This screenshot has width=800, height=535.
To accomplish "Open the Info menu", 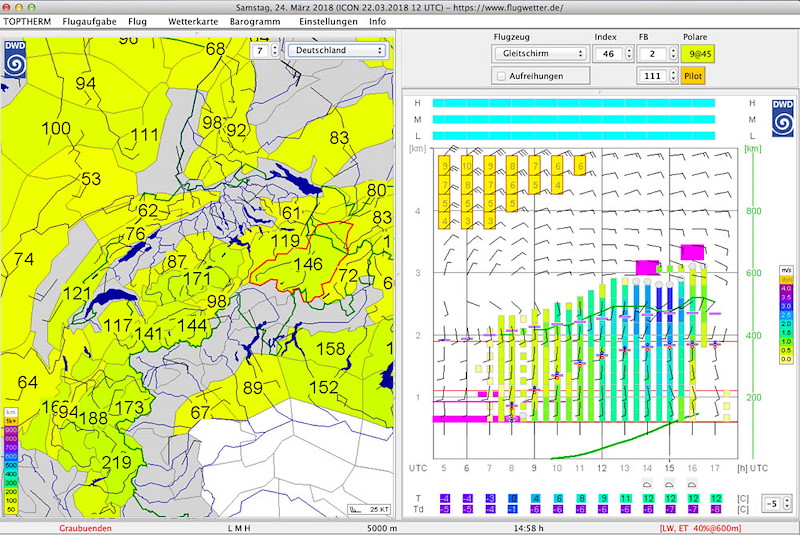I will pyautogui.click(x=378, y=21).
